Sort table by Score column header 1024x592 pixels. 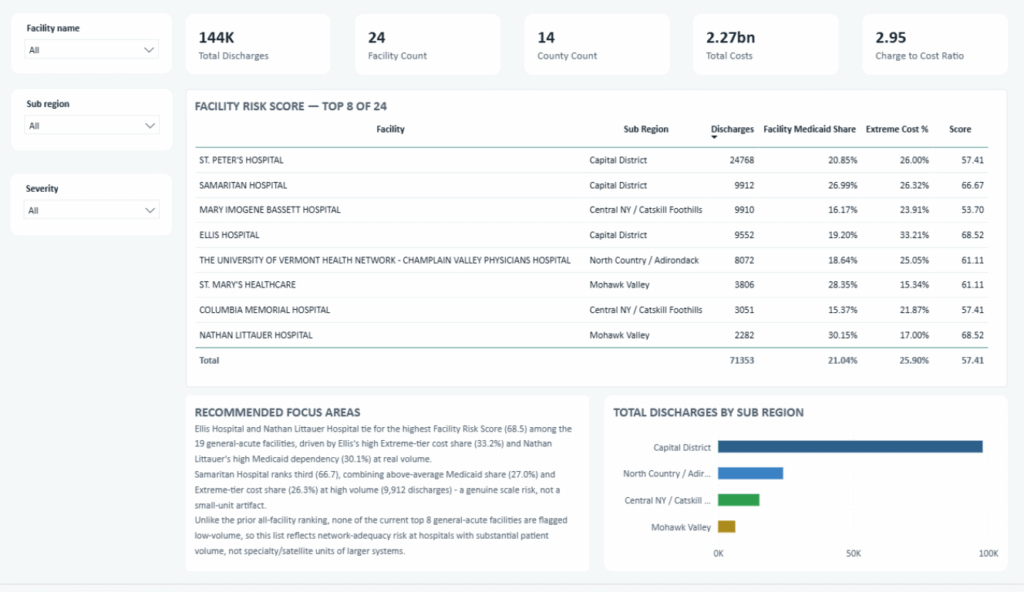tap(959, 129)
